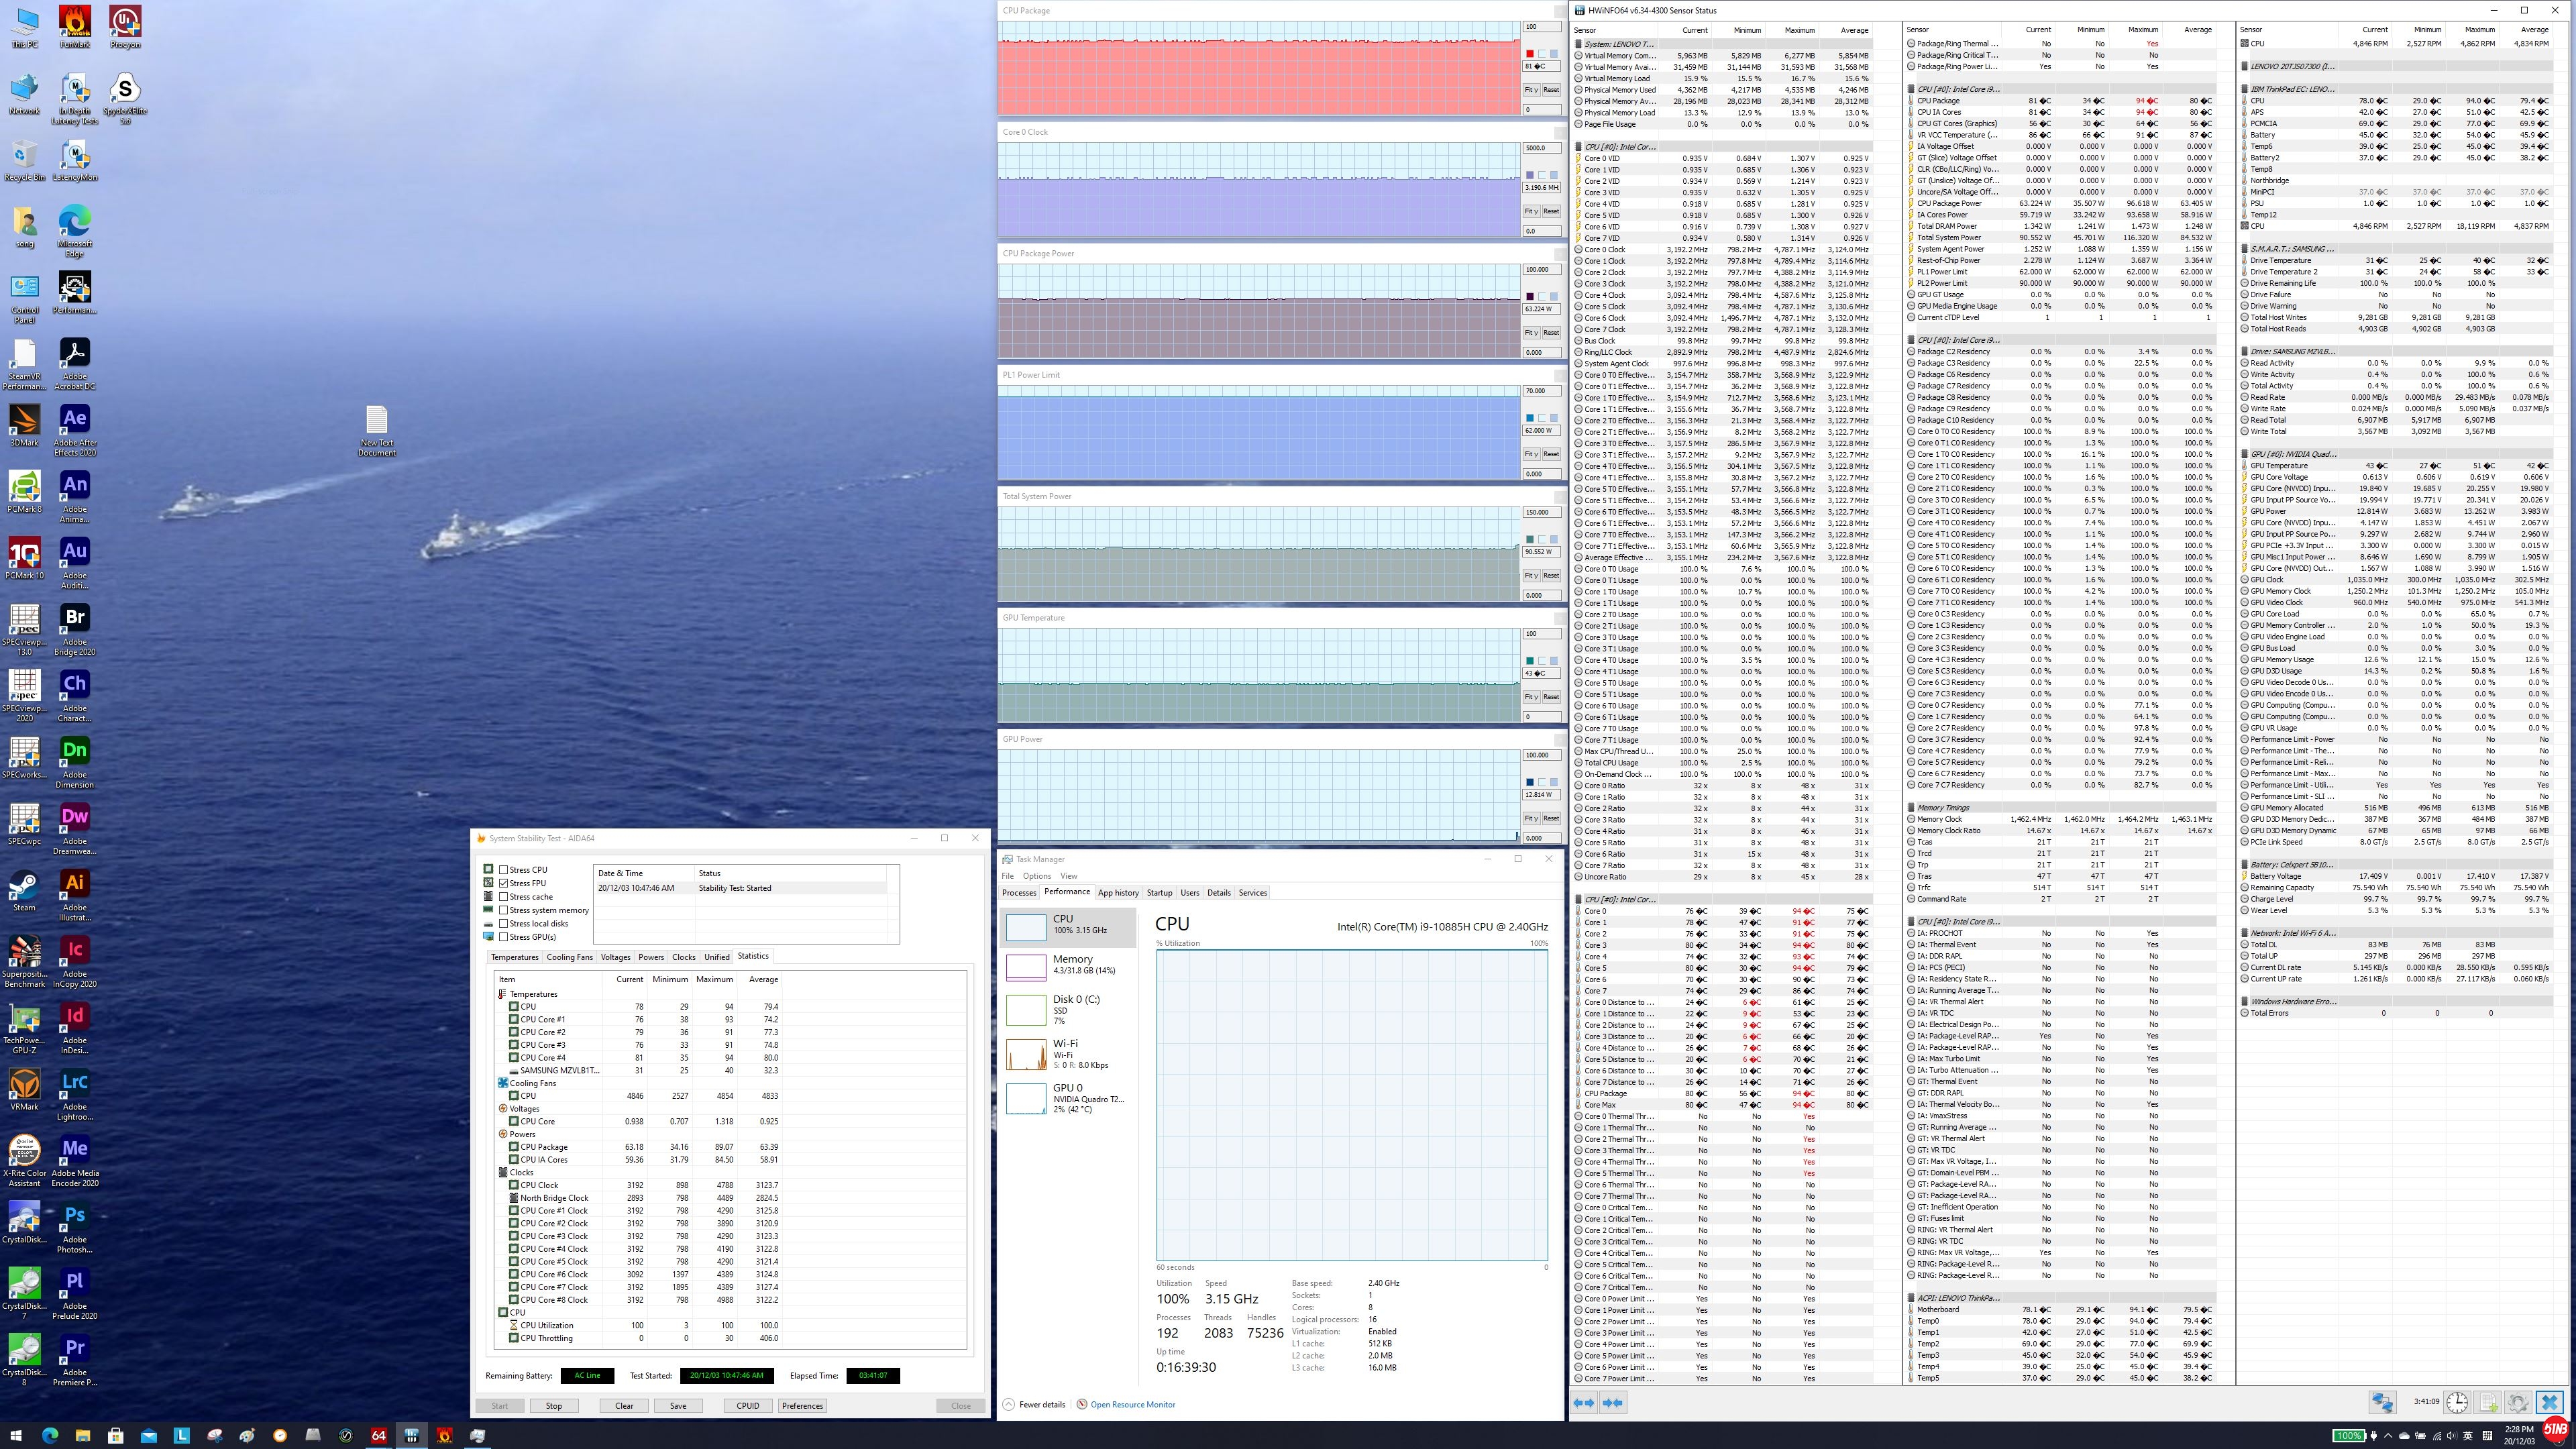Click color swatch in GPU Temperature graph
This screenshot has height=1449, width=2576.
click(x=1529, y=660)
